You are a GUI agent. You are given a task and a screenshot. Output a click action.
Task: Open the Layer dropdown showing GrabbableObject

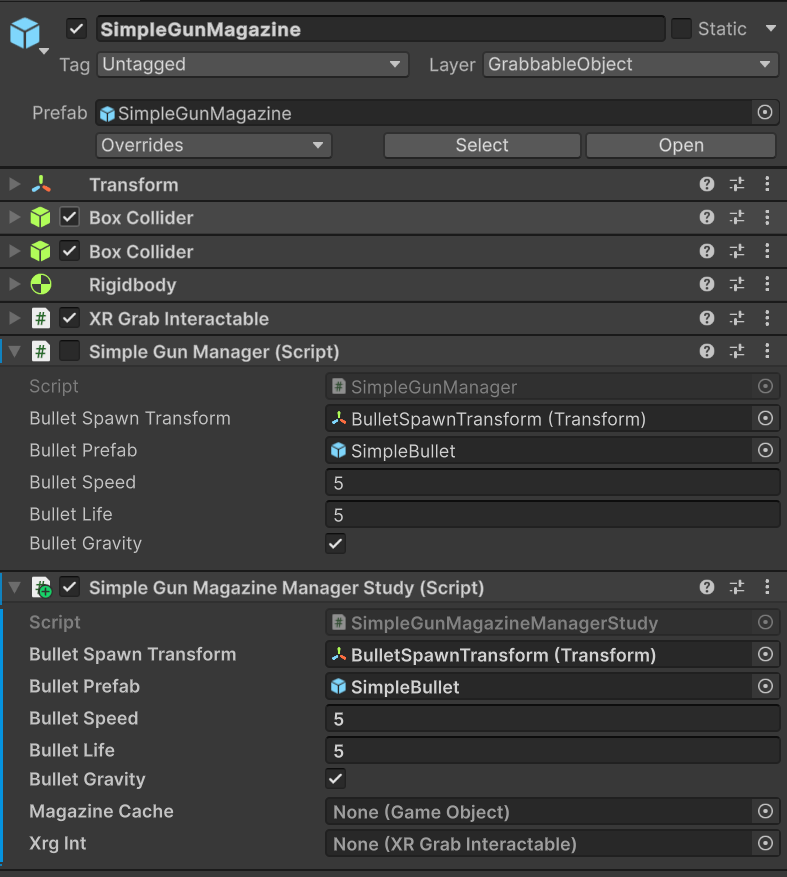tap(630, 65)
